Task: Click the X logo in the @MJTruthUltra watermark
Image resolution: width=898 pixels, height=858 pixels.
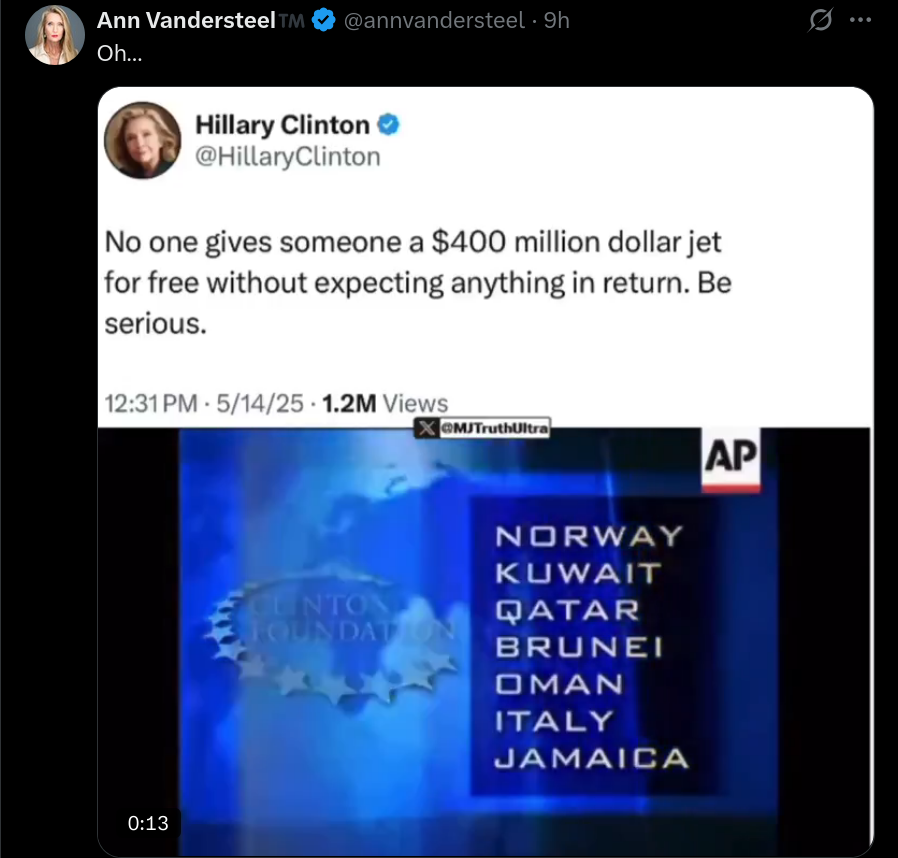Action: tap(426, 428)
